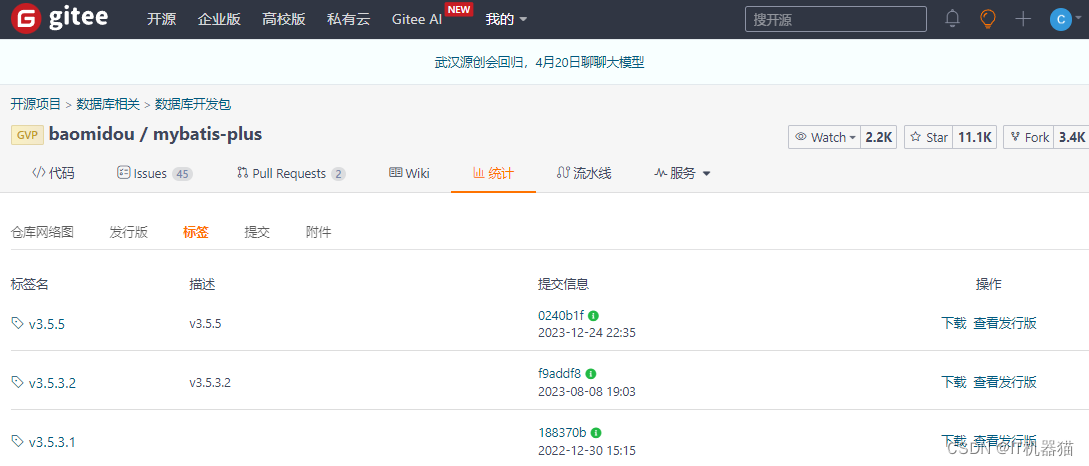Expand the 服务 dropdown tab
The height and width of the screenshot is (466, 1089).
(682, 174)
